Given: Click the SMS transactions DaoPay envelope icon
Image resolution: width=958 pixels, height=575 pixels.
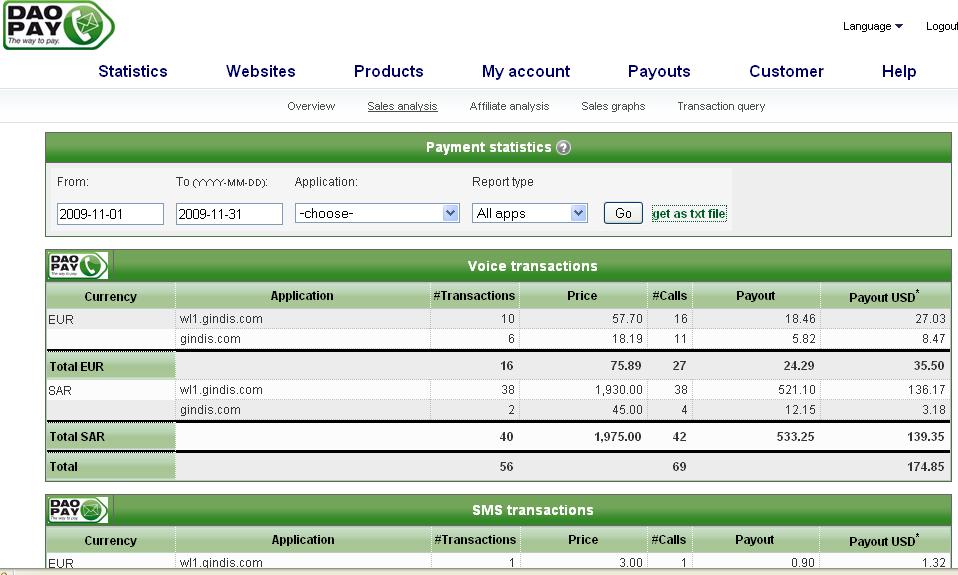Looking at the screenshot, I should tap(78, 510).
